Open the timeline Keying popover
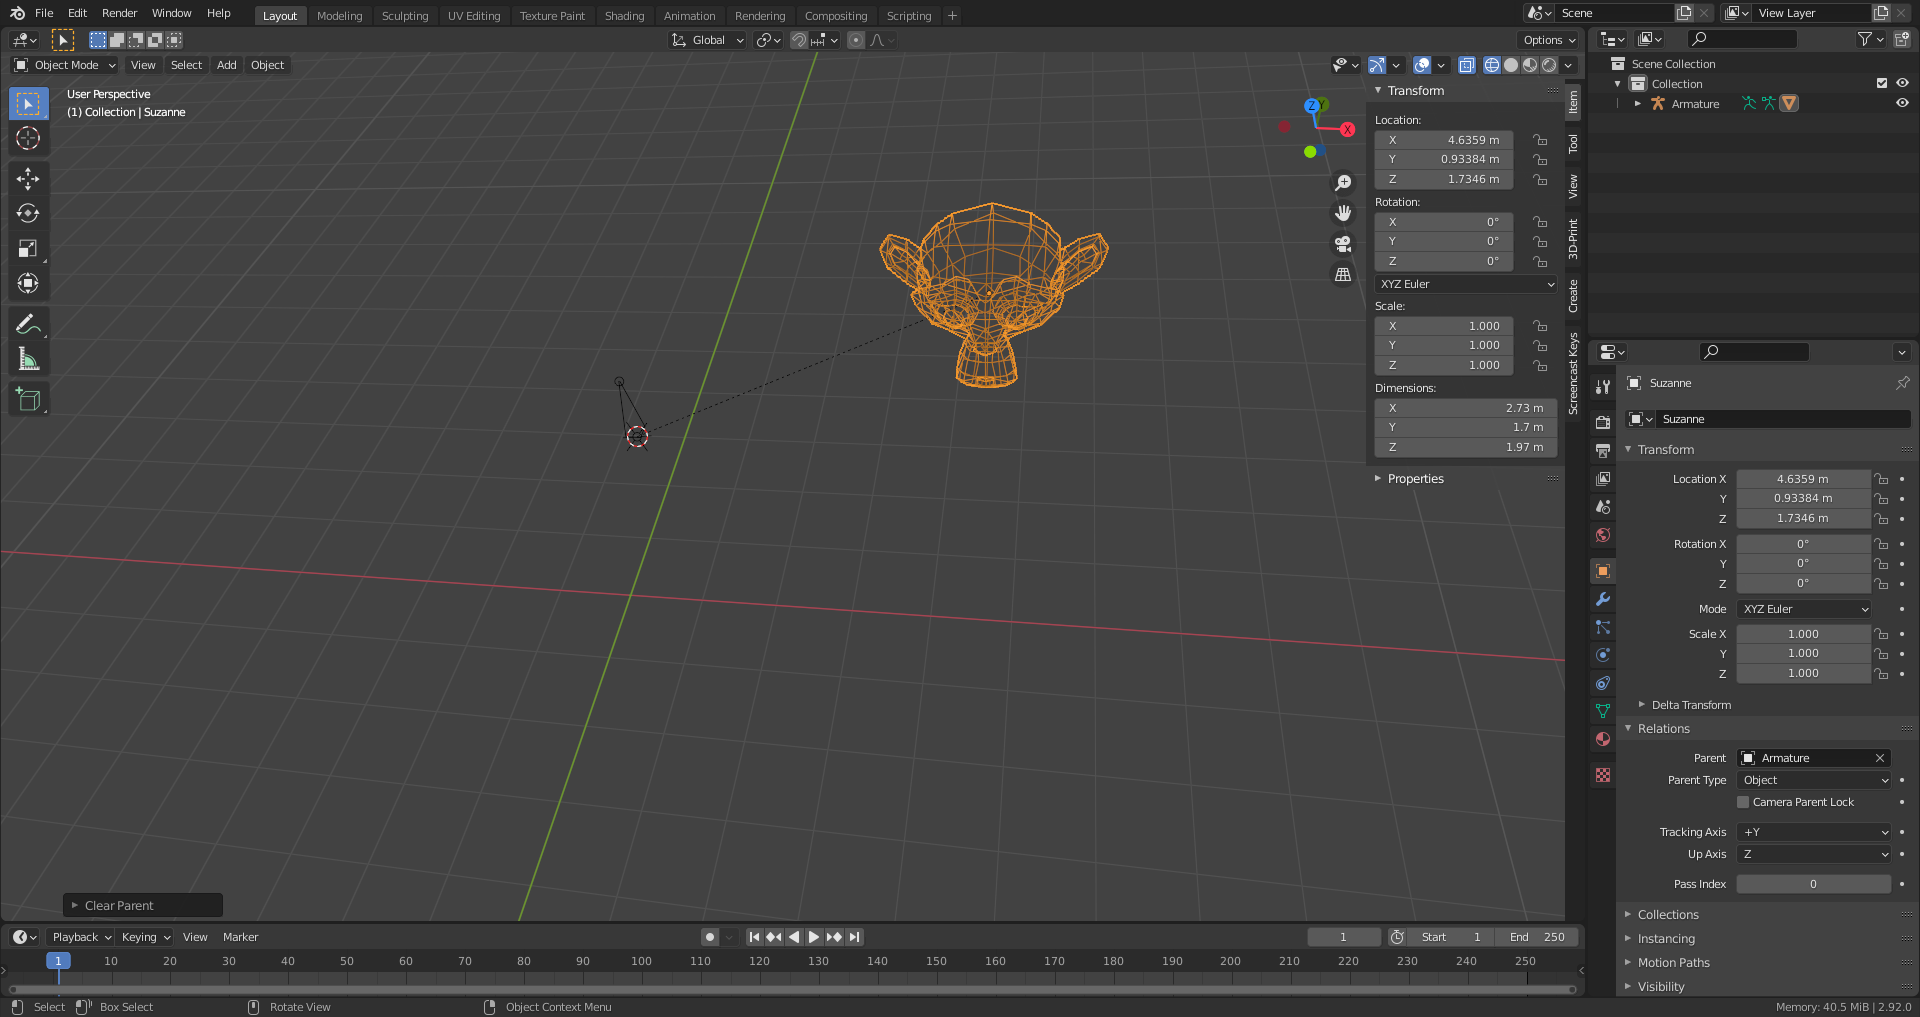 pyautogui.click(x=146, y=937)
